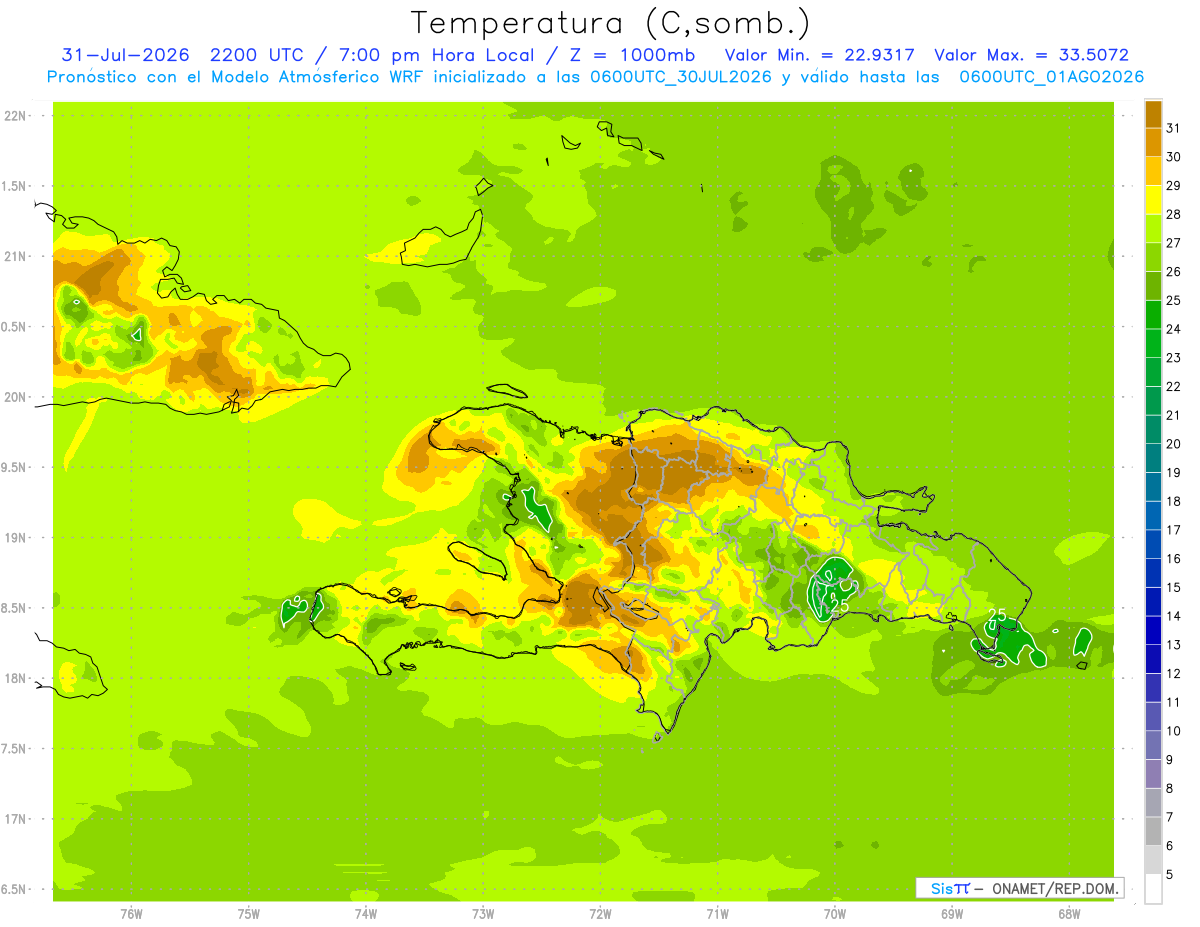The width and height of the screenshot is (1200, 927).
Task: Pick the legend band between 24 and 25
Action: [1153, 315]
